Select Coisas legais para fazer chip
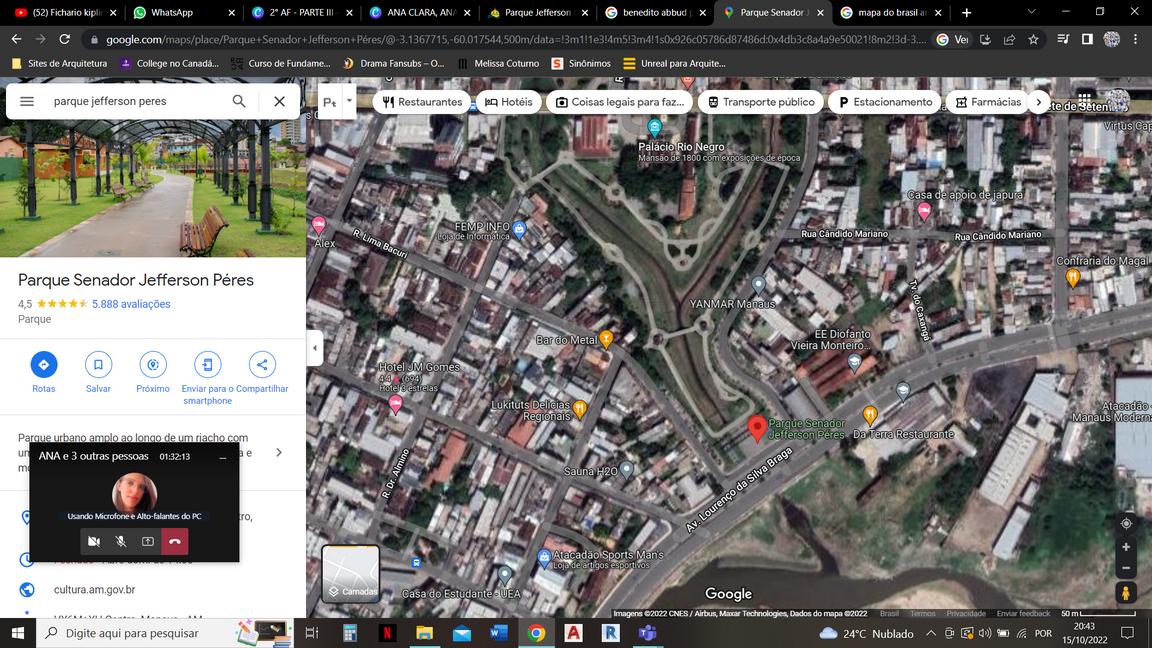The image size is (1152, 648). (x=619, y=102)
